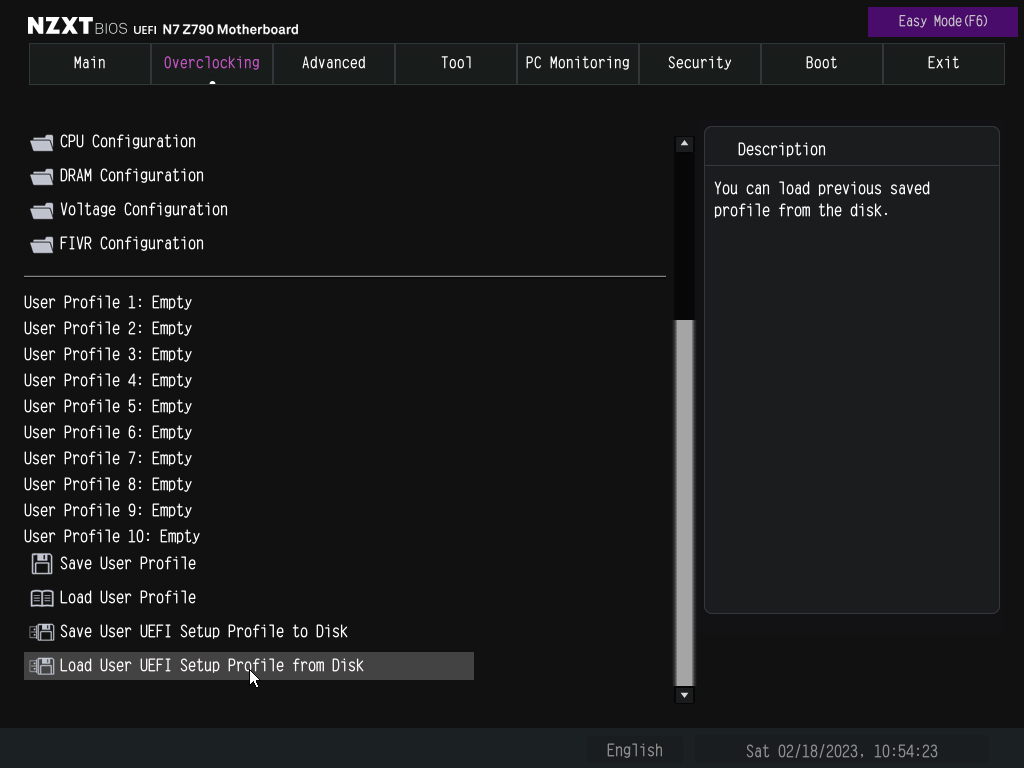Click Load UEFI Setup Profile from Disk icon
Image resolution: width=1024 pixels, height=768 pixels.
(42, 666)
